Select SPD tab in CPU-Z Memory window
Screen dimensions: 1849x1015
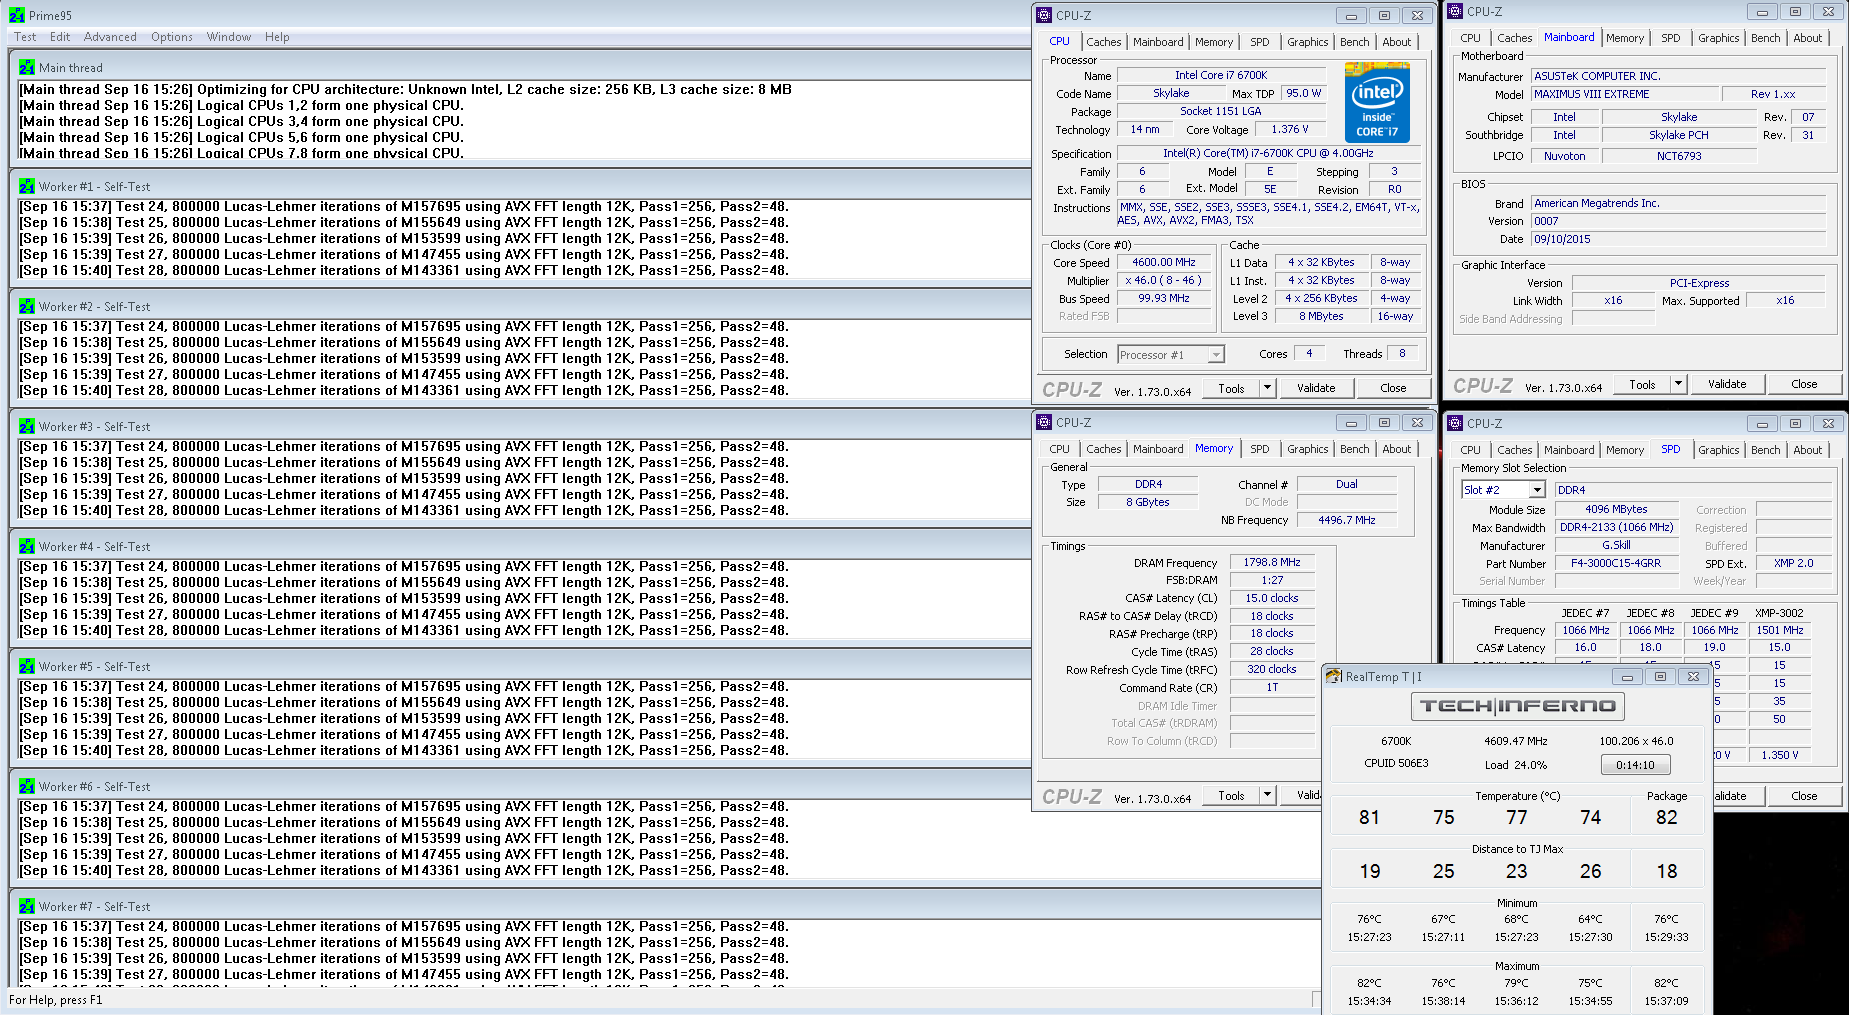click(1260, 449)
